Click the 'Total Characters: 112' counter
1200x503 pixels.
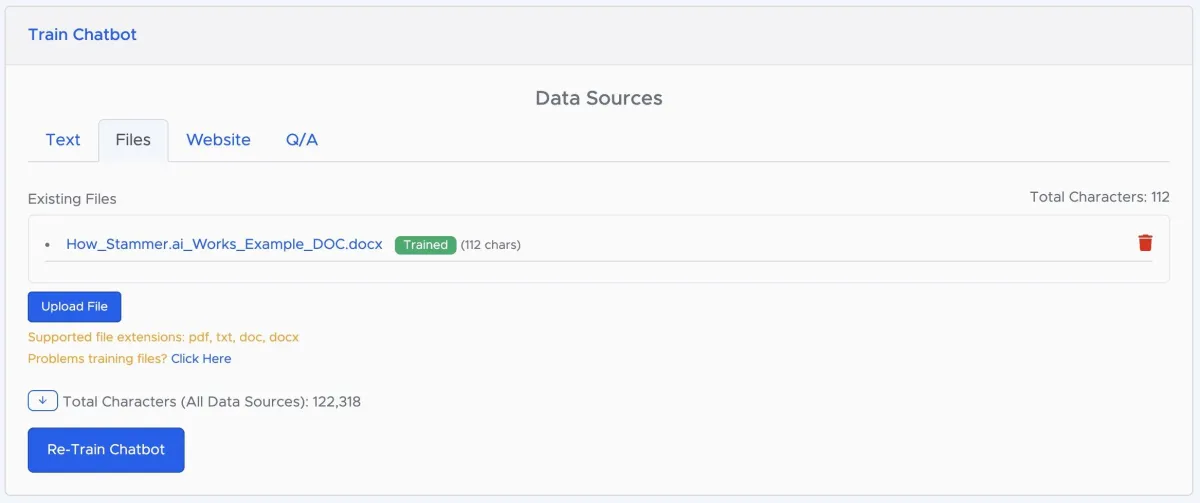coord(1099,197)
